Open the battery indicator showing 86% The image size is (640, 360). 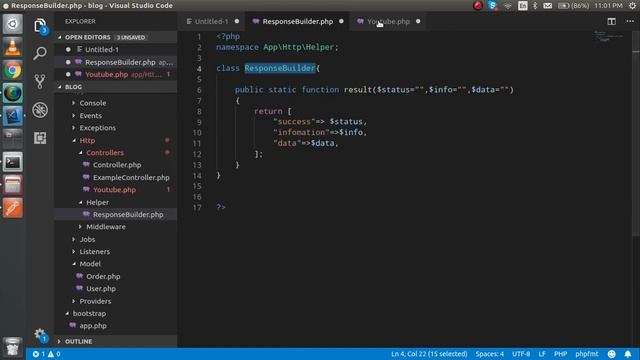pyautogui.click(x=573, y=5)
